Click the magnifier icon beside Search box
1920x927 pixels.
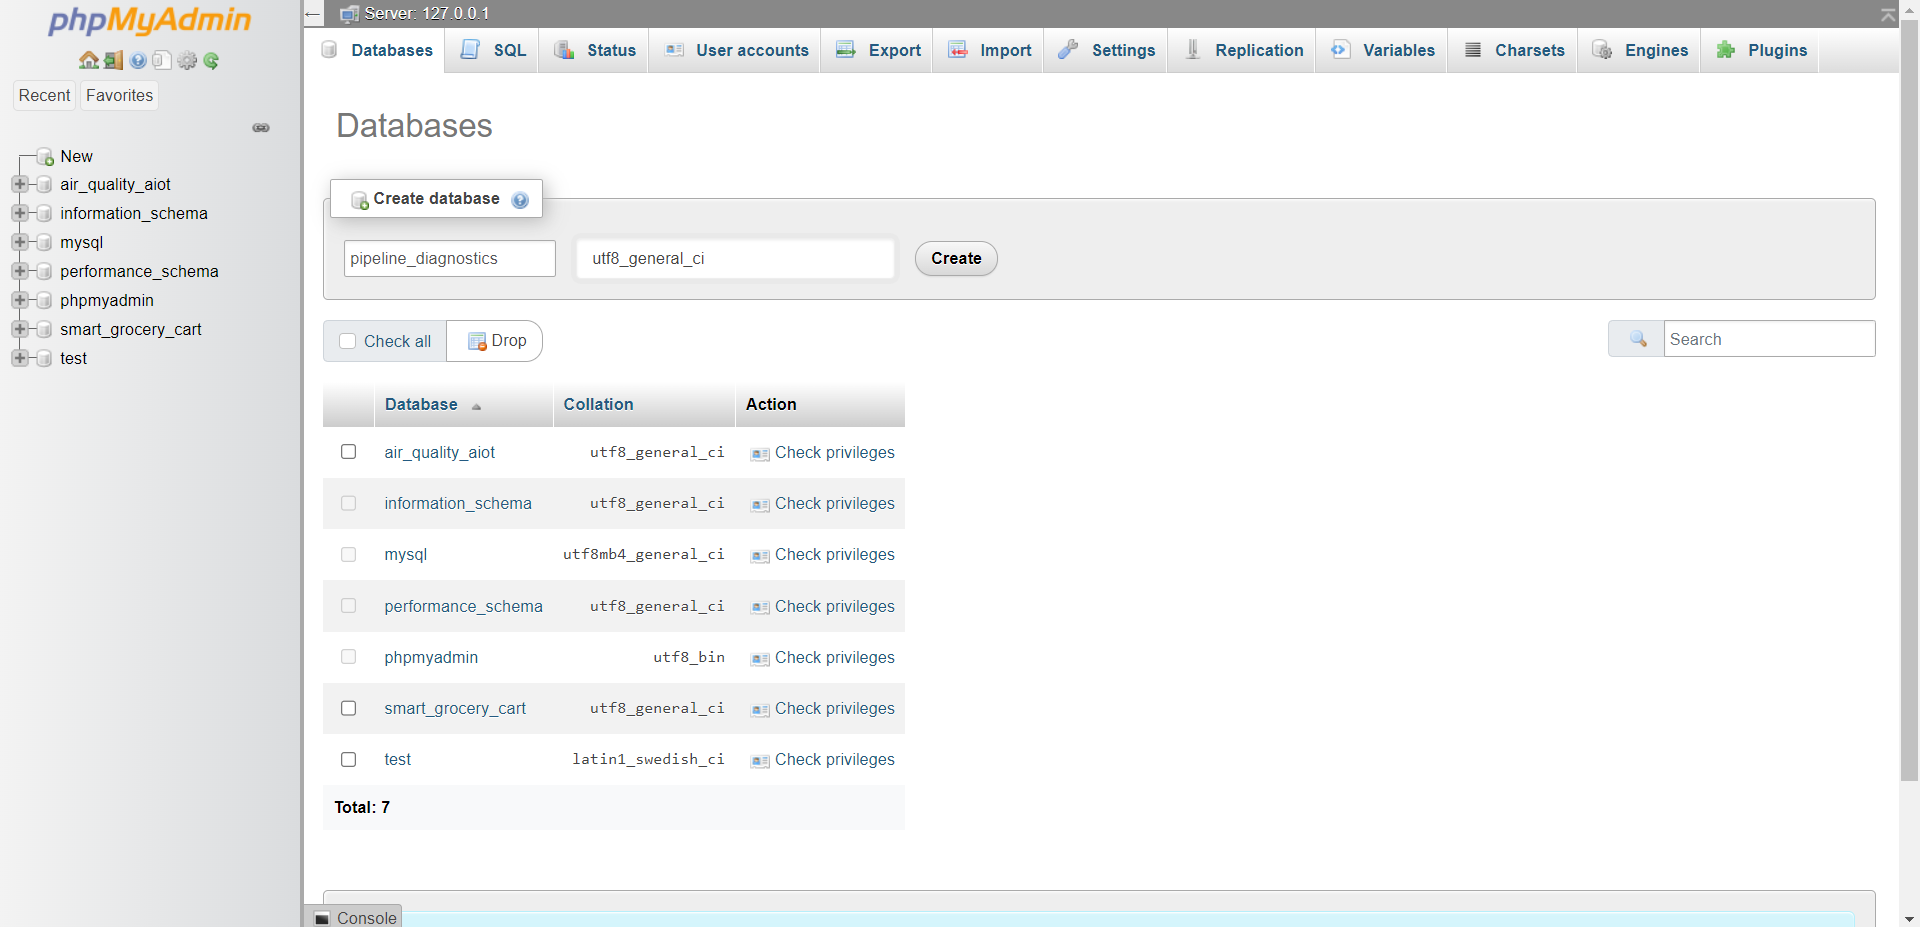coord(1637,339)
